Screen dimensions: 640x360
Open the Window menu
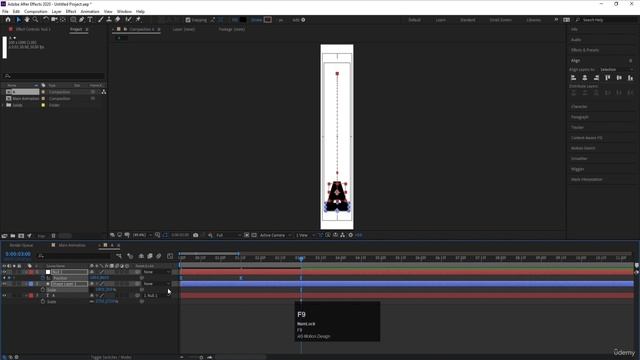pyautogui.click(x=124, y=11)
